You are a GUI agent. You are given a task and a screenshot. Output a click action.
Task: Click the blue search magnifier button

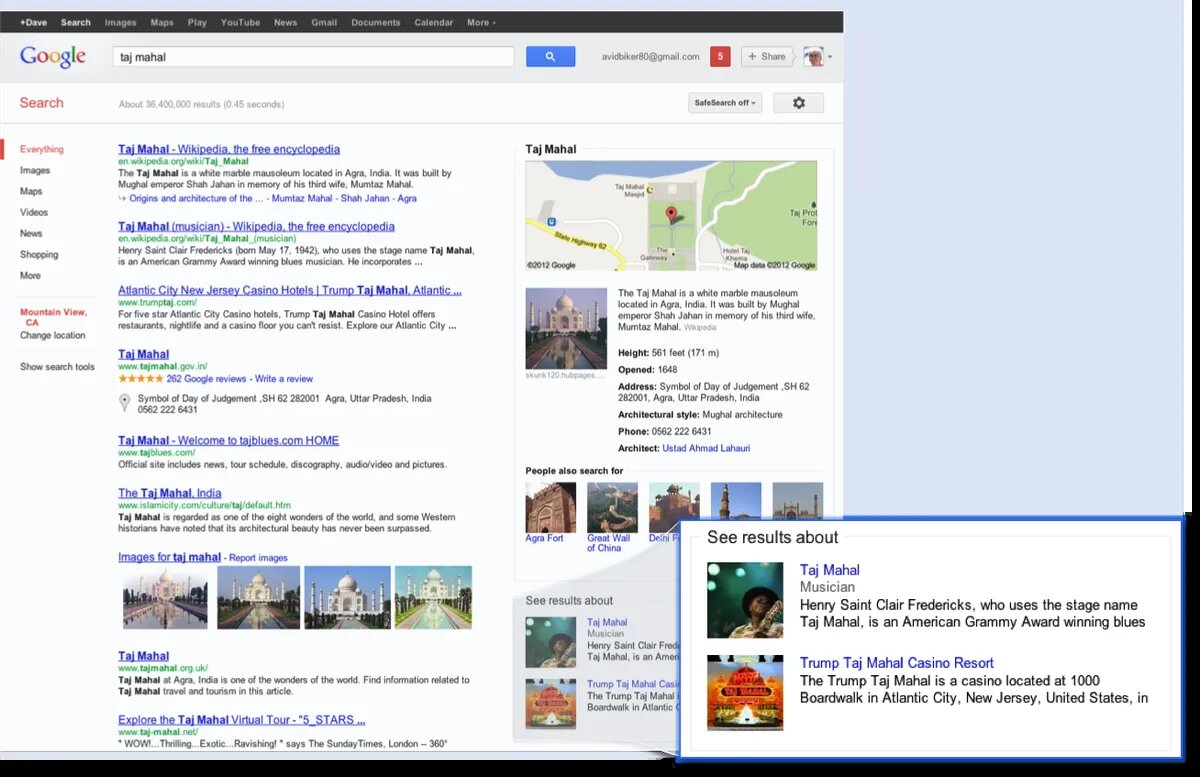[550, 57]
